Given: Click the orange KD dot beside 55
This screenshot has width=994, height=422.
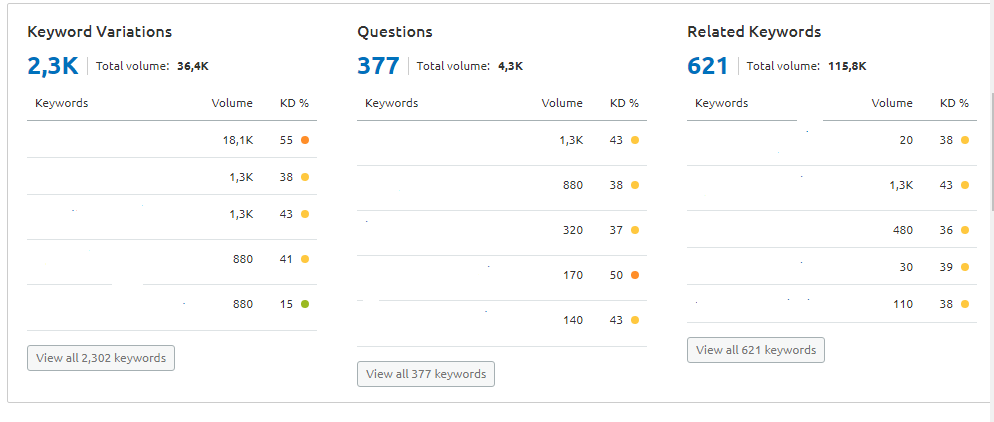Looking at the screenshot, I should click(305, 140).
